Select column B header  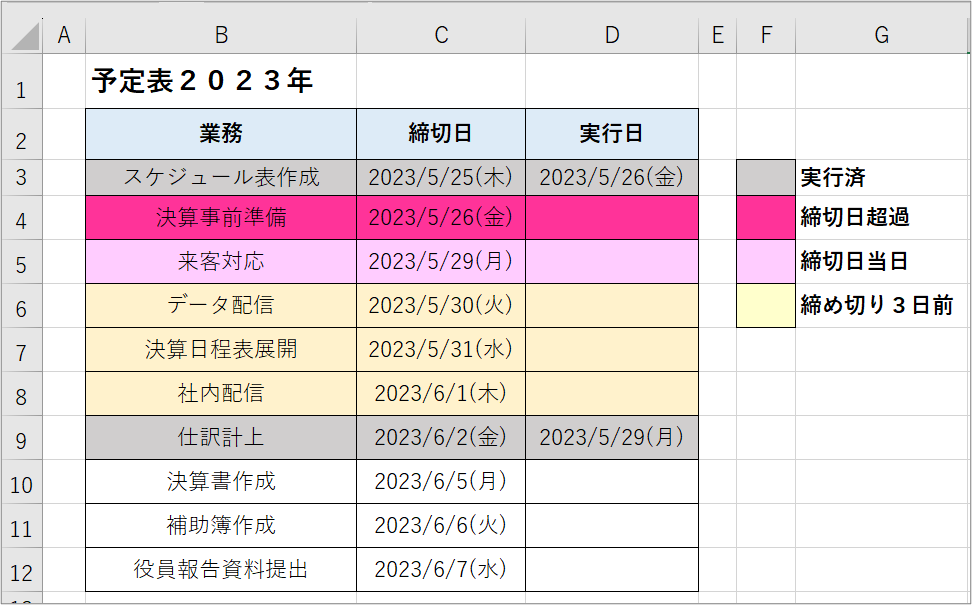[221, 35]
